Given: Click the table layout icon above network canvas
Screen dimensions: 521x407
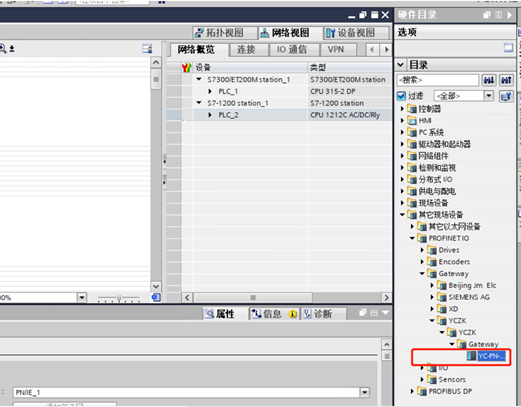Looking at the screenshot, I should pyautogui.click(x=147, y=49).
